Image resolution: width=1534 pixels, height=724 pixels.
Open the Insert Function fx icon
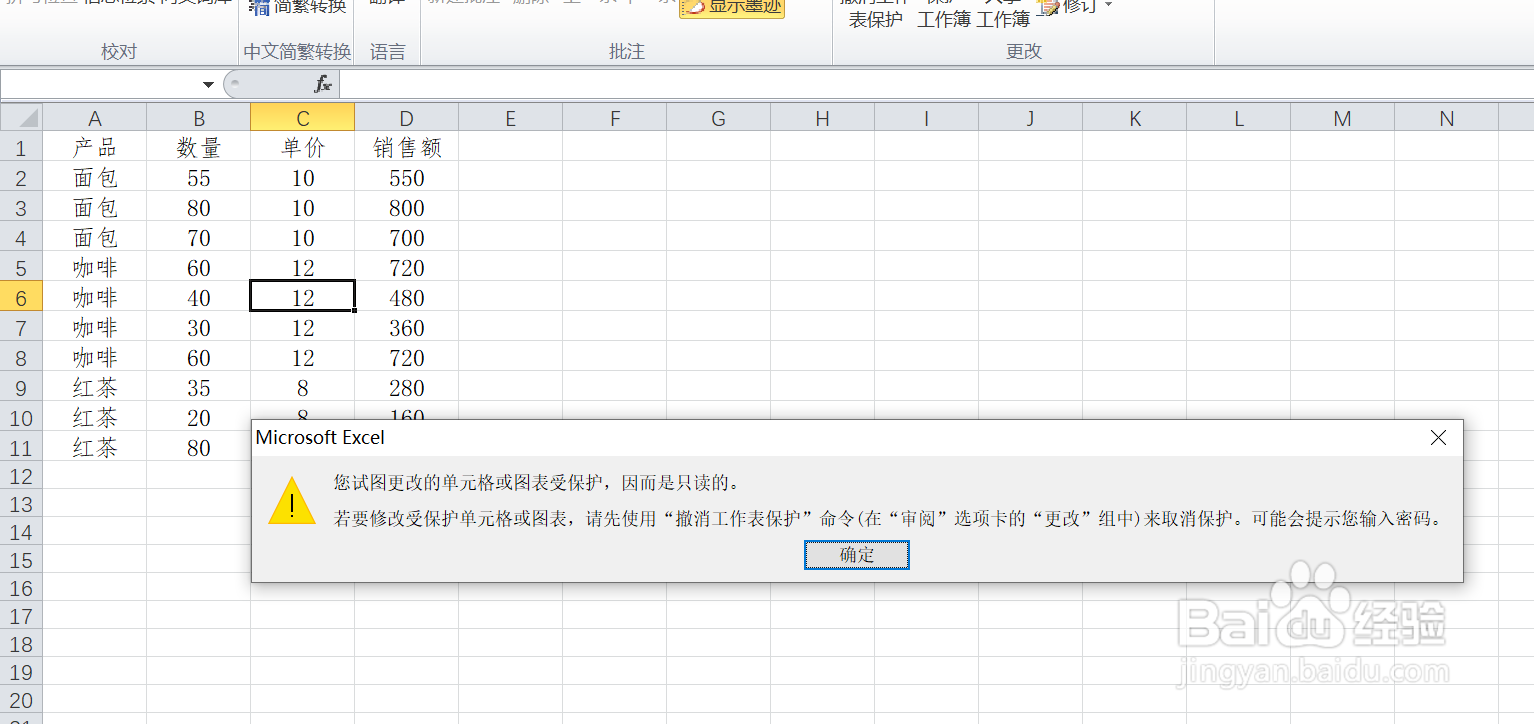tap(322, 84)
